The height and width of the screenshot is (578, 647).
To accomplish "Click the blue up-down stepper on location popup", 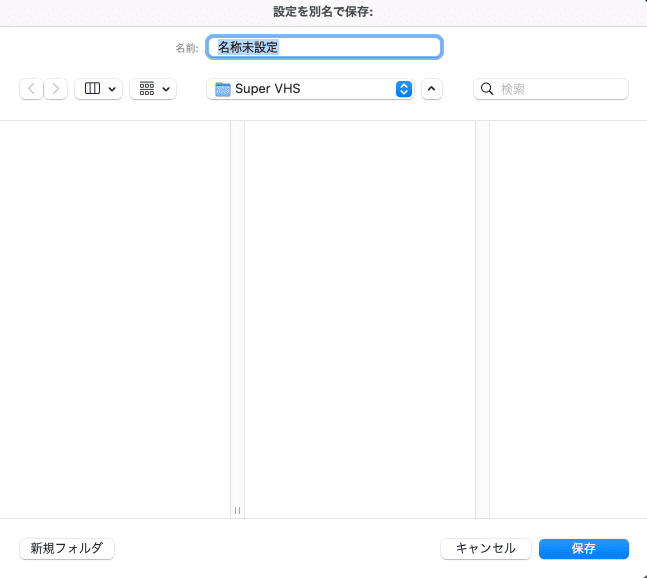I will [404, 89].
